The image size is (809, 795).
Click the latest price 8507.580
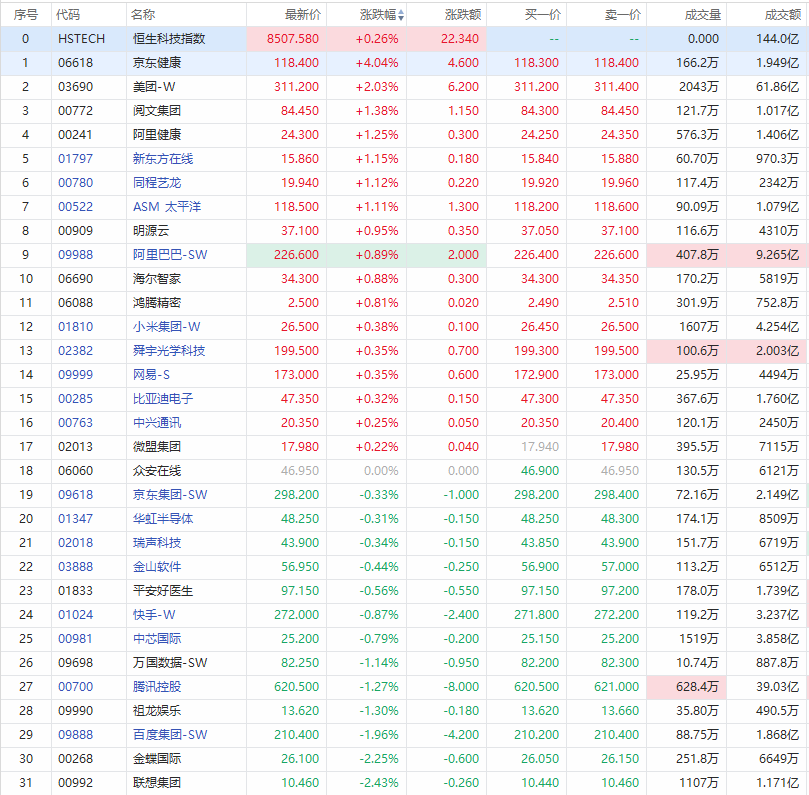tap(293, 39)
